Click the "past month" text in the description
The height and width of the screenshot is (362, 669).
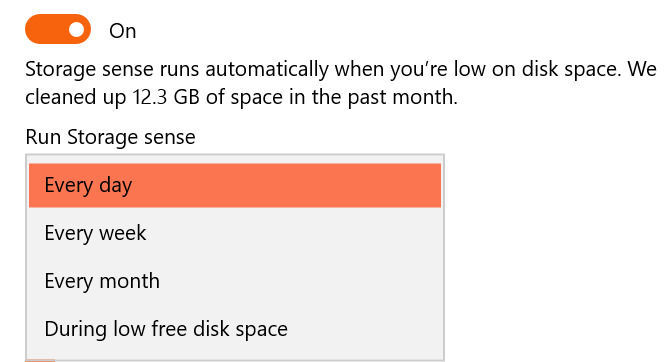[402, 97]
